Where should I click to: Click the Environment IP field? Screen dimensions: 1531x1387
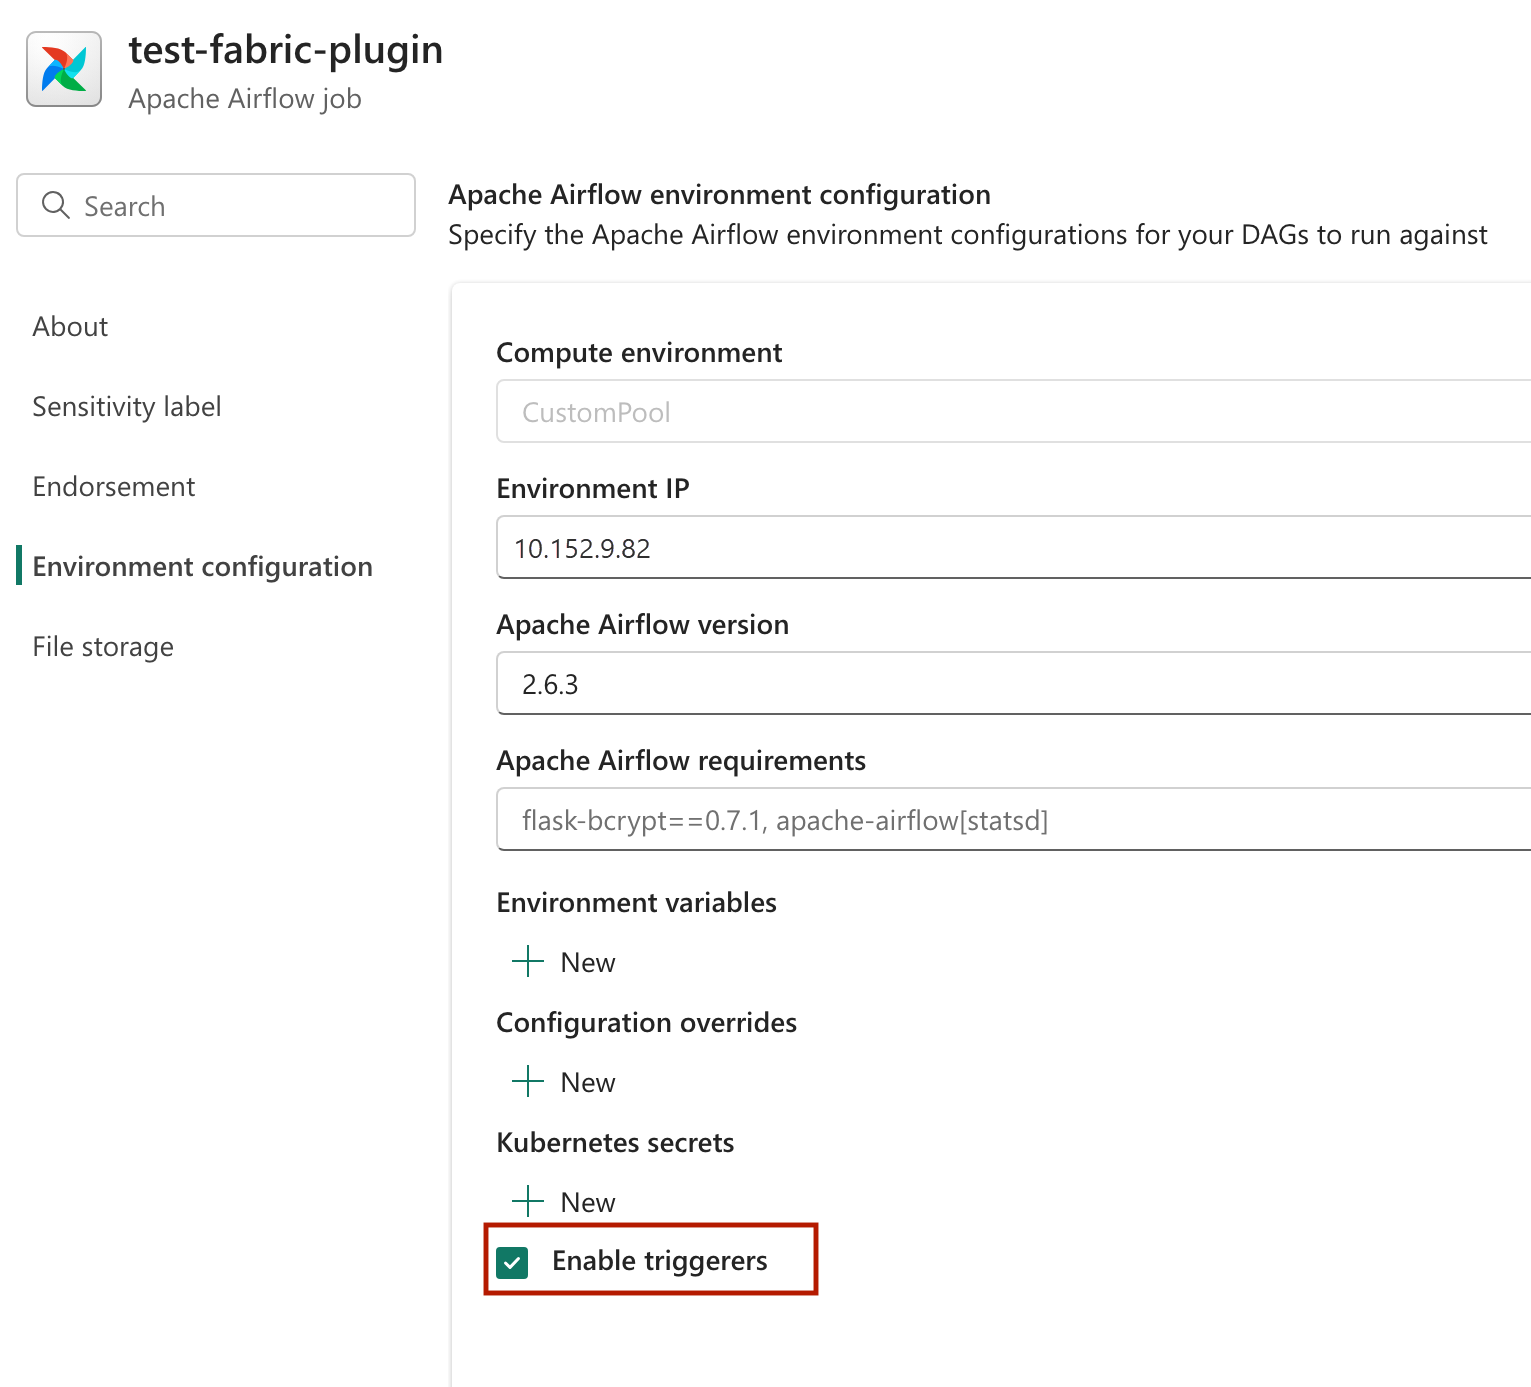(x=1013, y=548)
